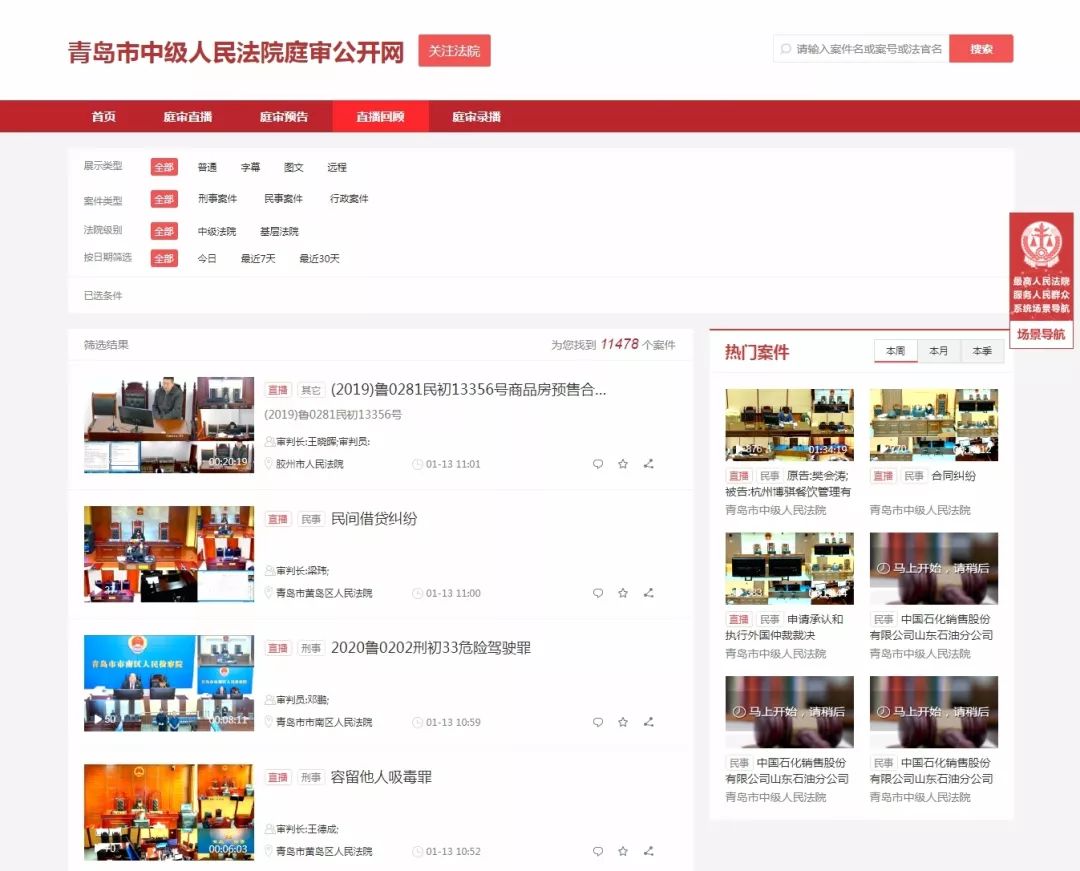This screenshot has width=1080, height=871.
Task: Select 字幕 in the 展示类型 filter
Action: (250, 168)
